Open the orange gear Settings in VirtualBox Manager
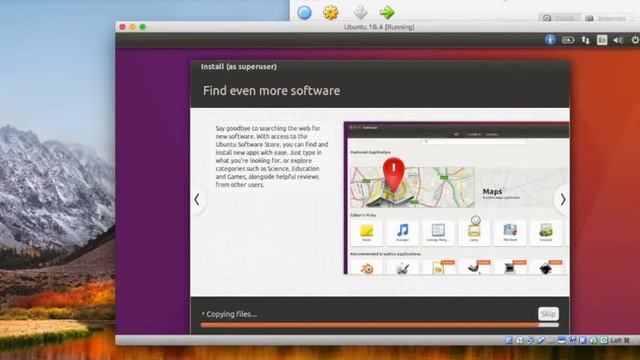Viewport: 640px width, 360px height. coord(331,12)
